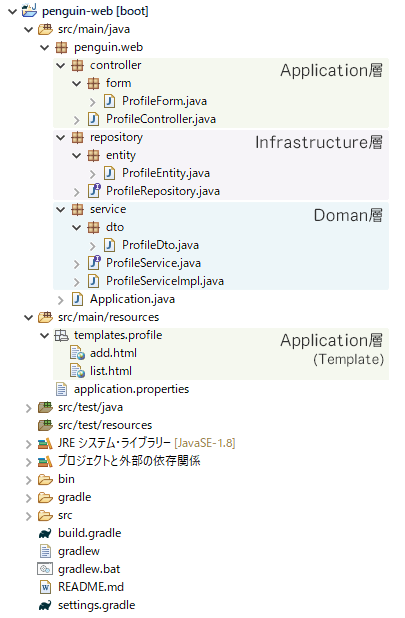This screenshot has height=618, width=405.
Task: Select the gradle folder label
Action: pos(74,497)
